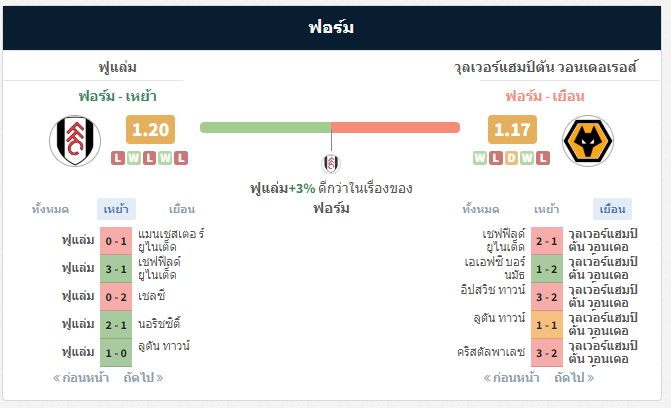
Task: Click Wolves' 1.17 form rating badge
Action: point(512,129)
